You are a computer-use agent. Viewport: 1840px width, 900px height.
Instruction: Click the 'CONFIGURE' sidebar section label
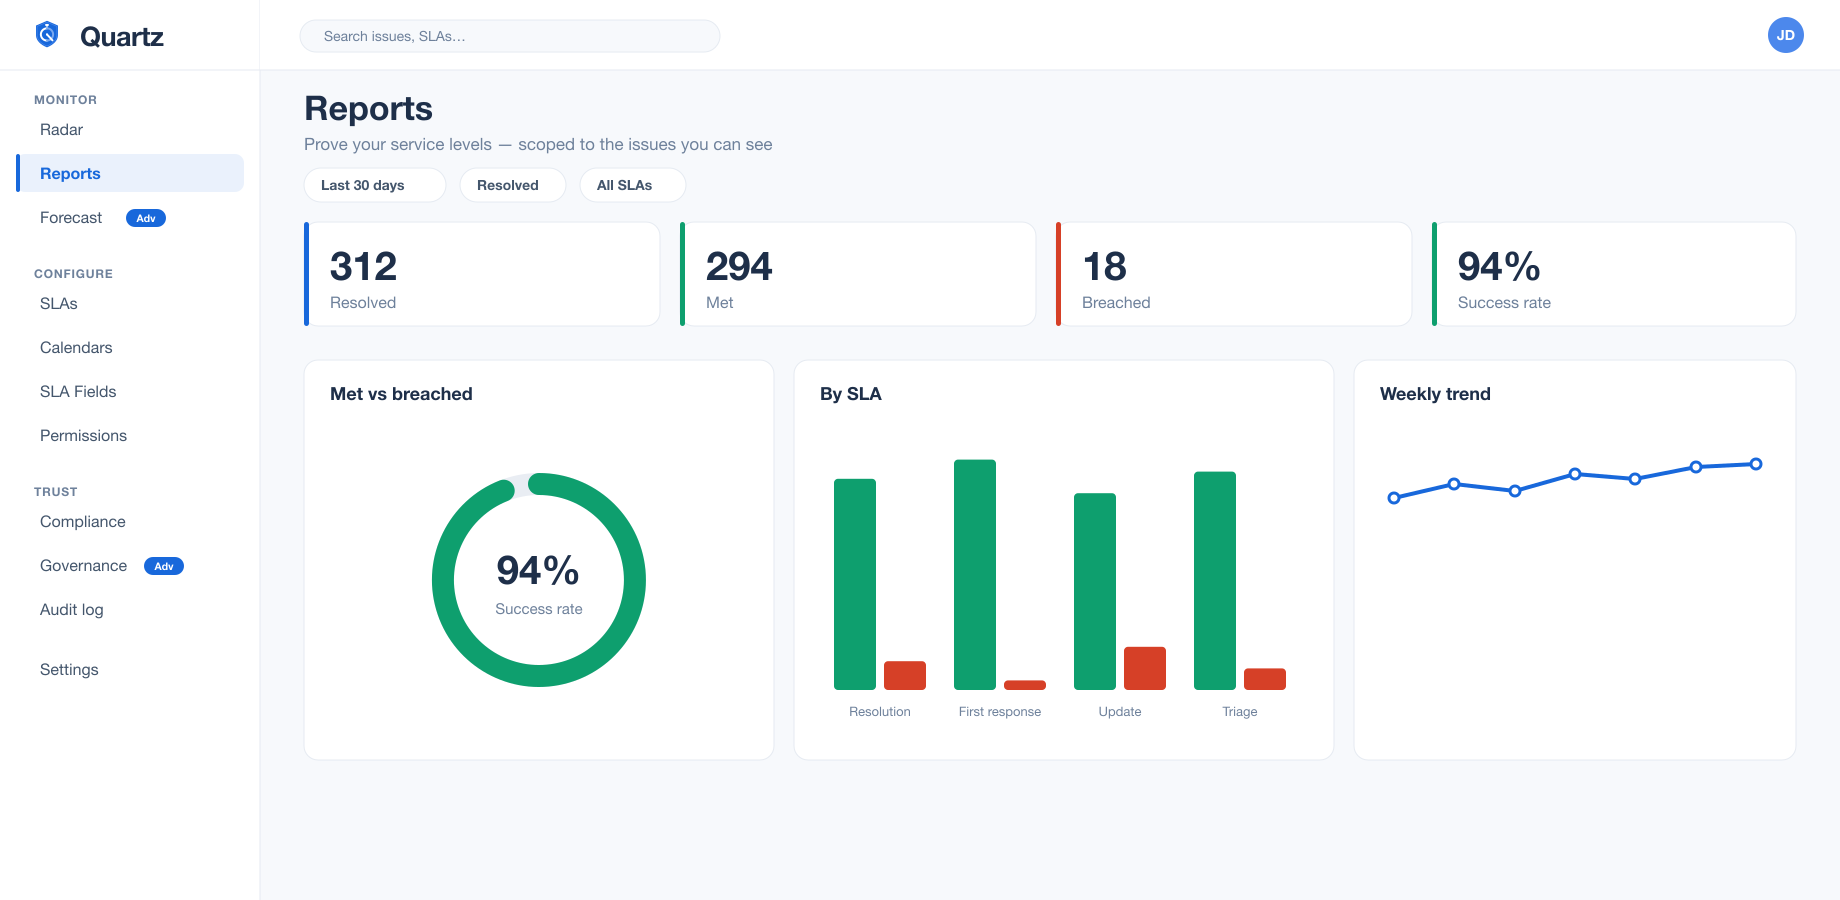[x=74, y=274]
